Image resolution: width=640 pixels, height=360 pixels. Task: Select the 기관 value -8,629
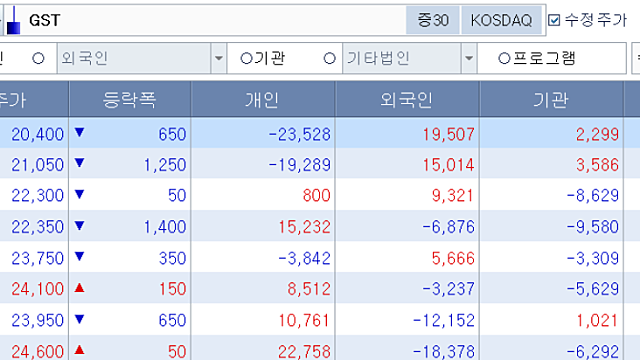593,196
